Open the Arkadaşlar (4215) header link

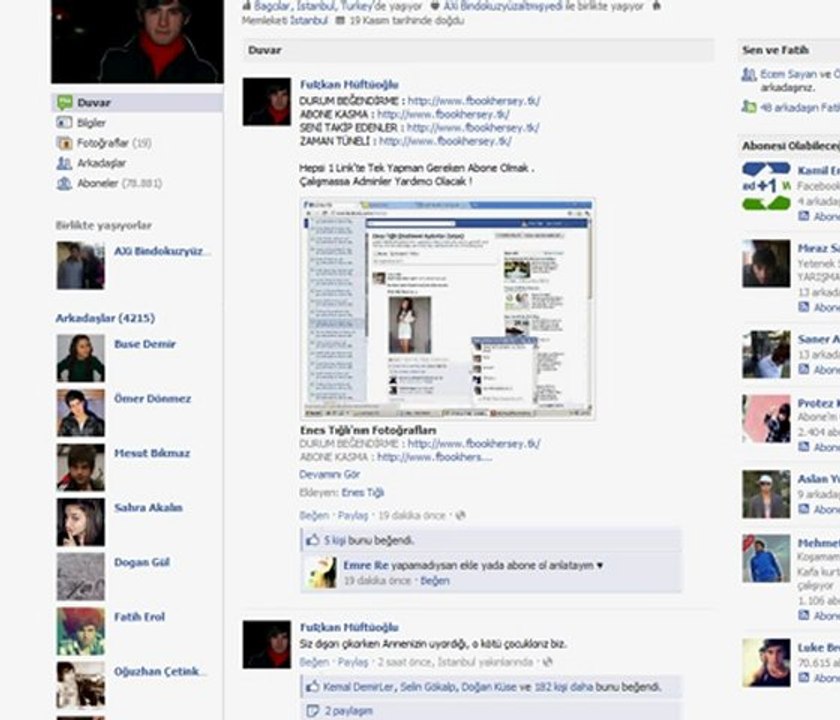point(105,318)
